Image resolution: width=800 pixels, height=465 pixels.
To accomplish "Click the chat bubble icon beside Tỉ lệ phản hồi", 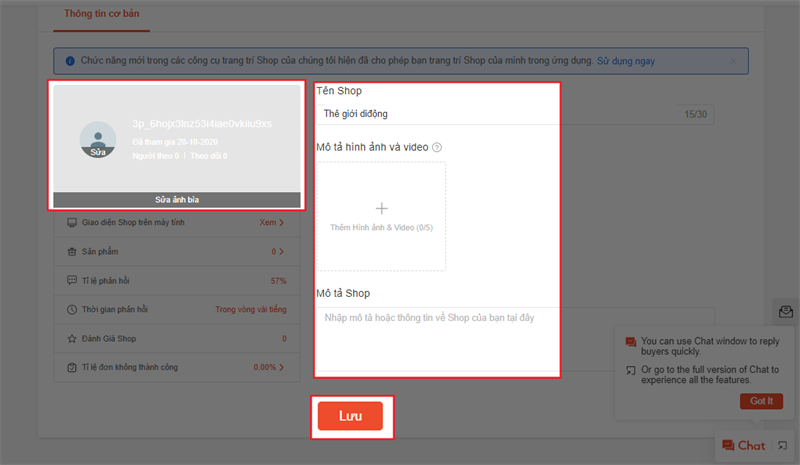I will point(72,281).
